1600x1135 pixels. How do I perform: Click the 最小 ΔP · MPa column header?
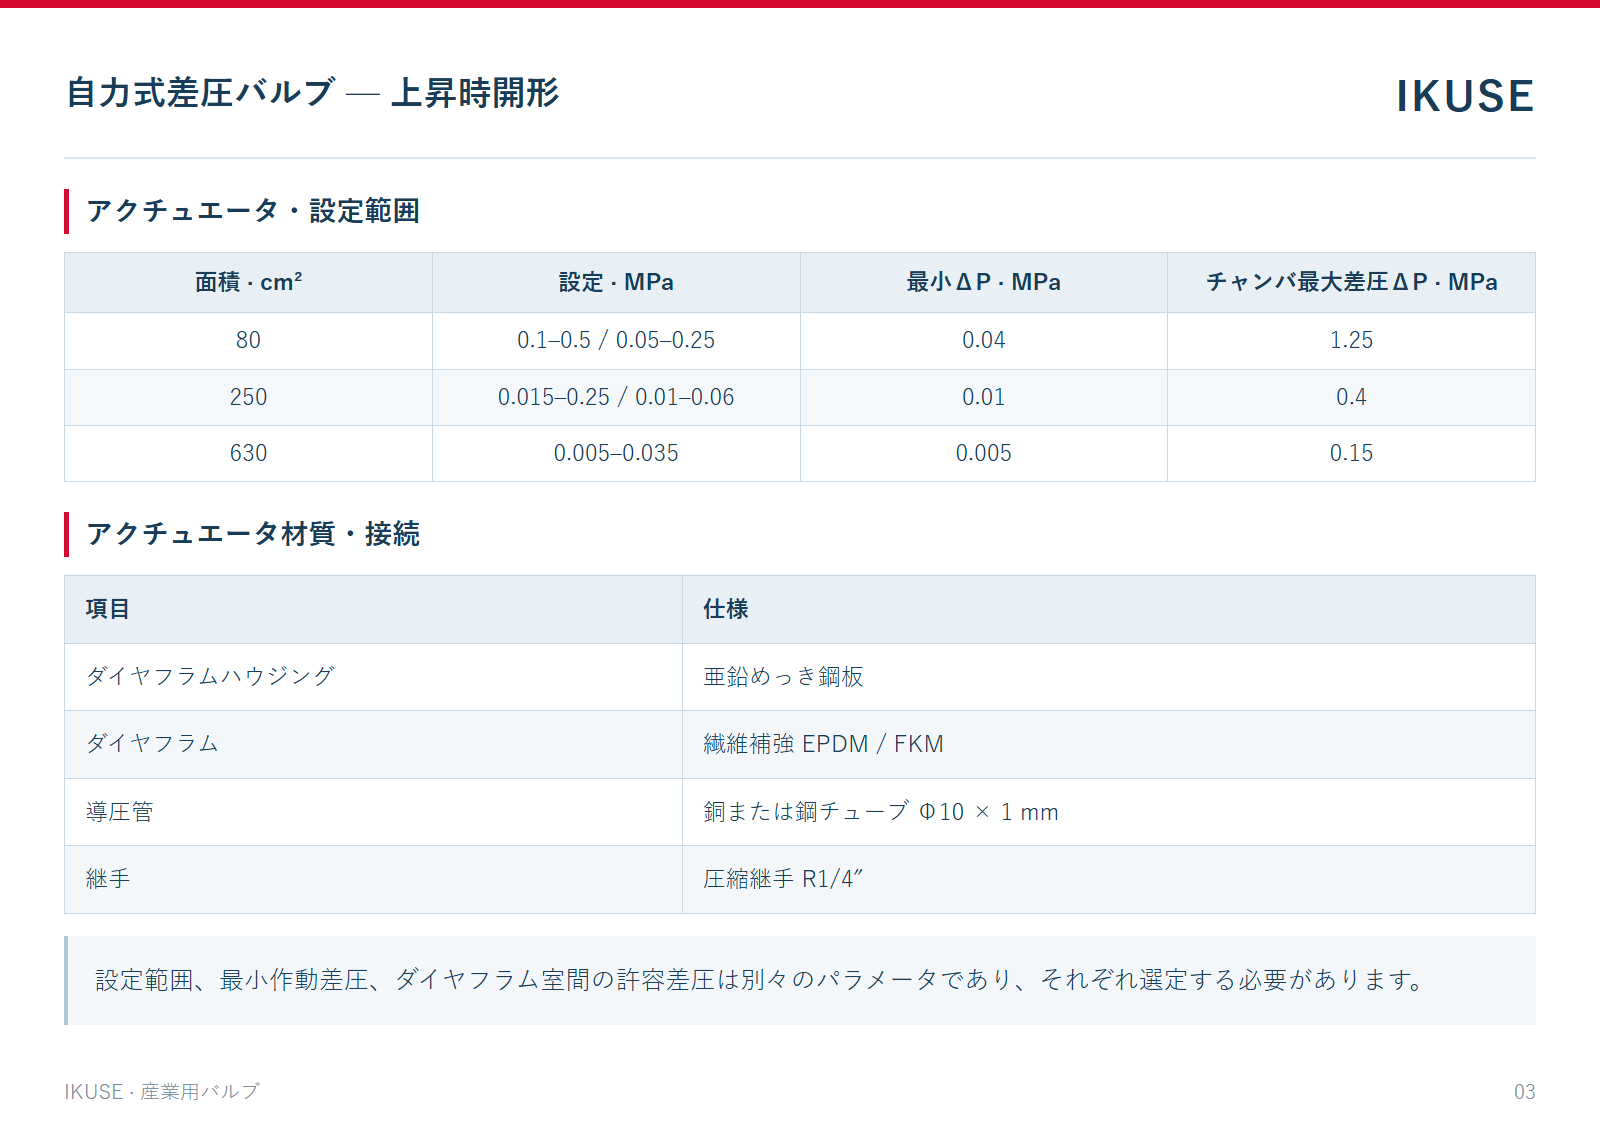984,282
